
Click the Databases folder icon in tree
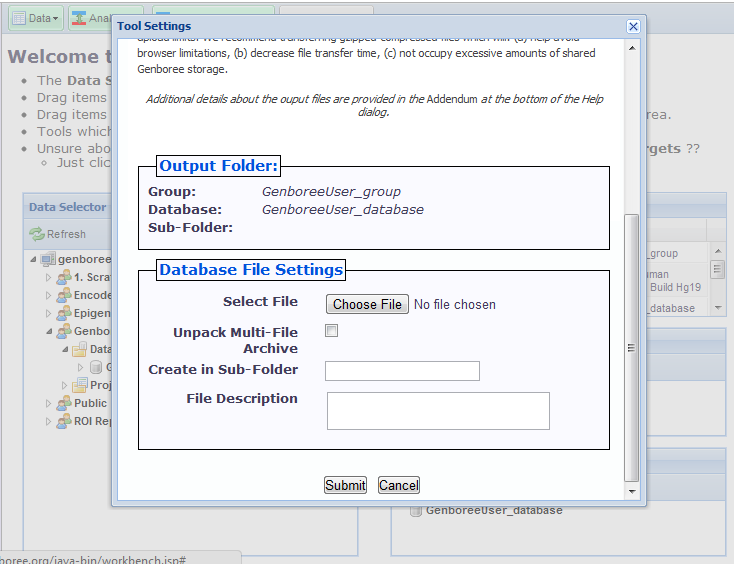(79, 349)
